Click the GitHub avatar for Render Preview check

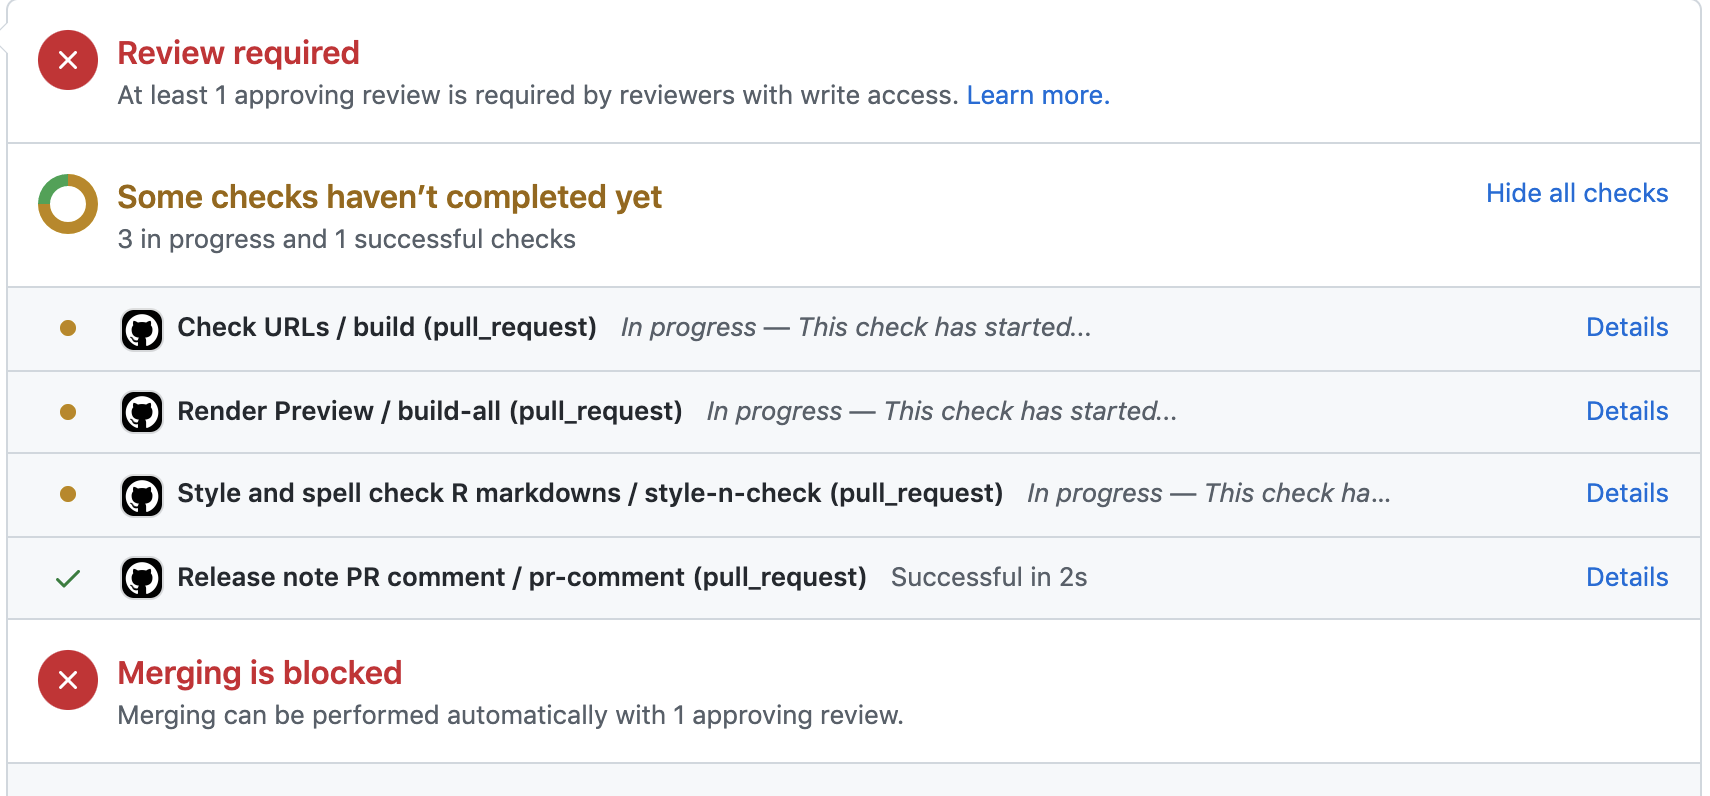(x=142, y=411)
